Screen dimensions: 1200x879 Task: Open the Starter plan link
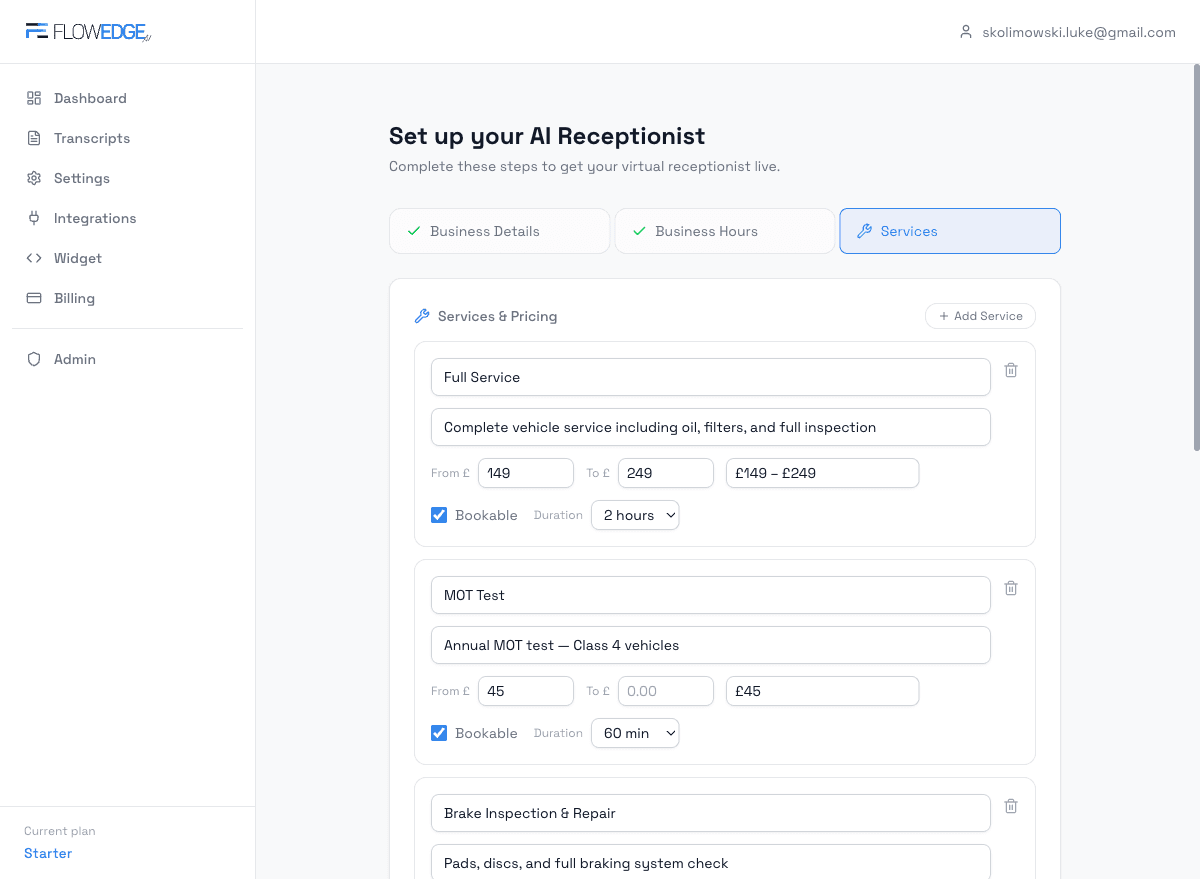pos(47,853)
